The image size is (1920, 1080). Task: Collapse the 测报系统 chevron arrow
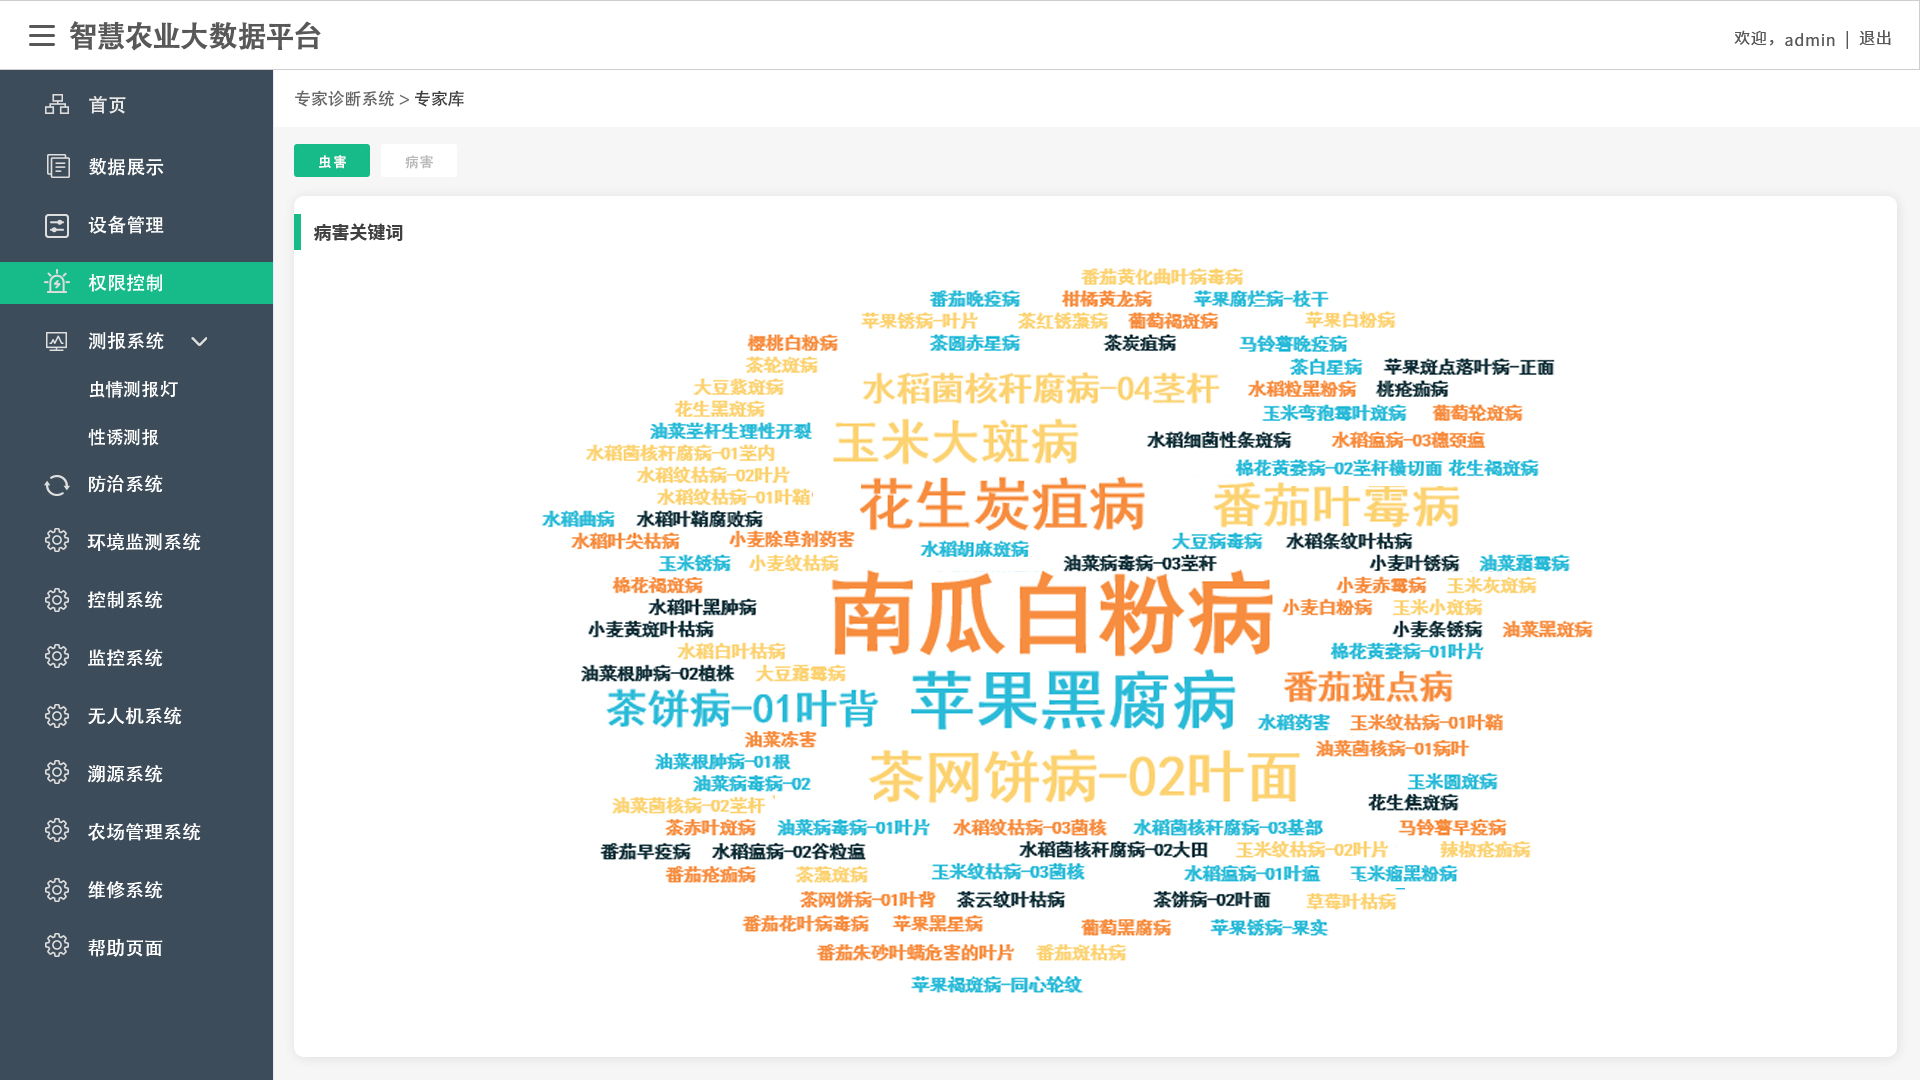(199, 341)
